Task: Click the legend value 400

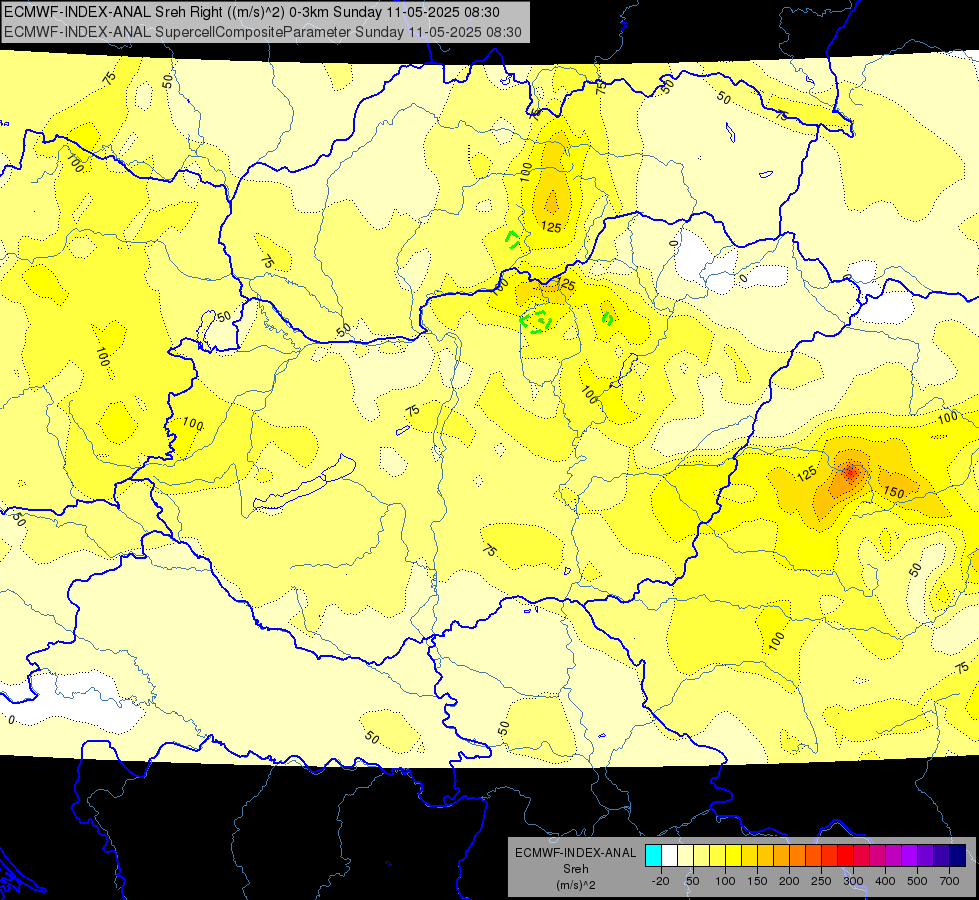Action: (x=885, y=881)
